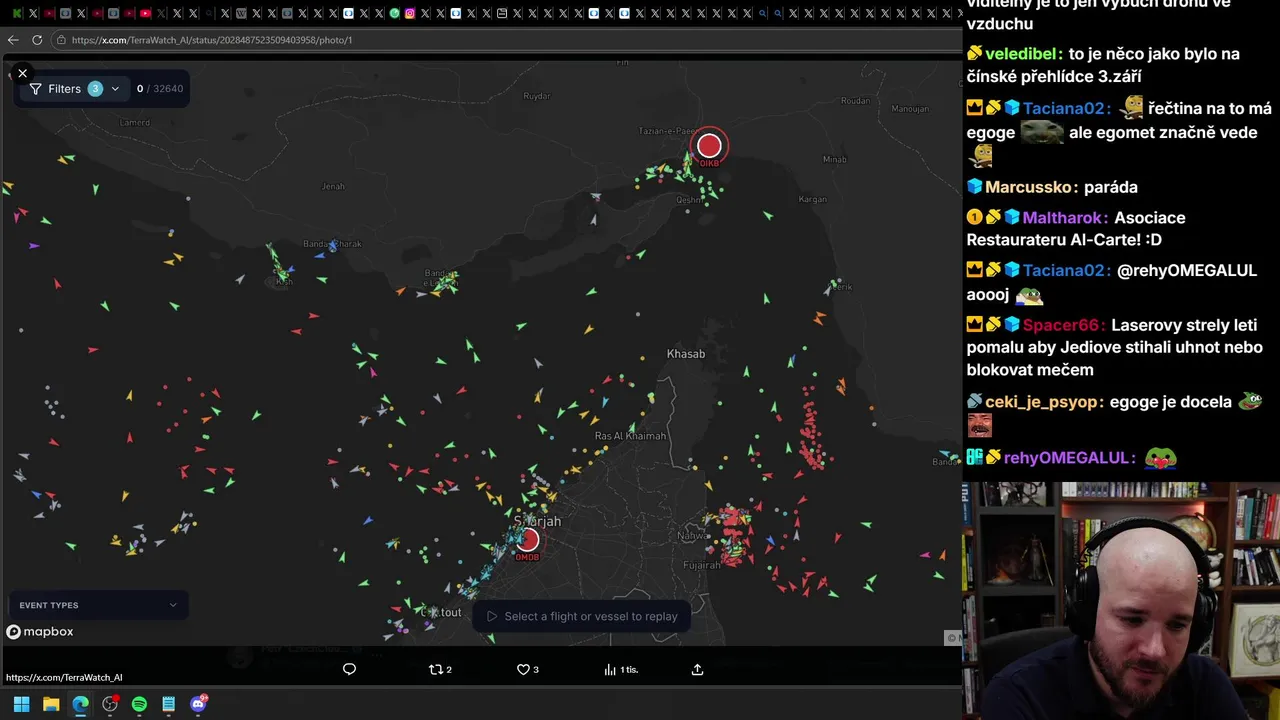Click the 0 / 32640 results counter

pos(160,89)
